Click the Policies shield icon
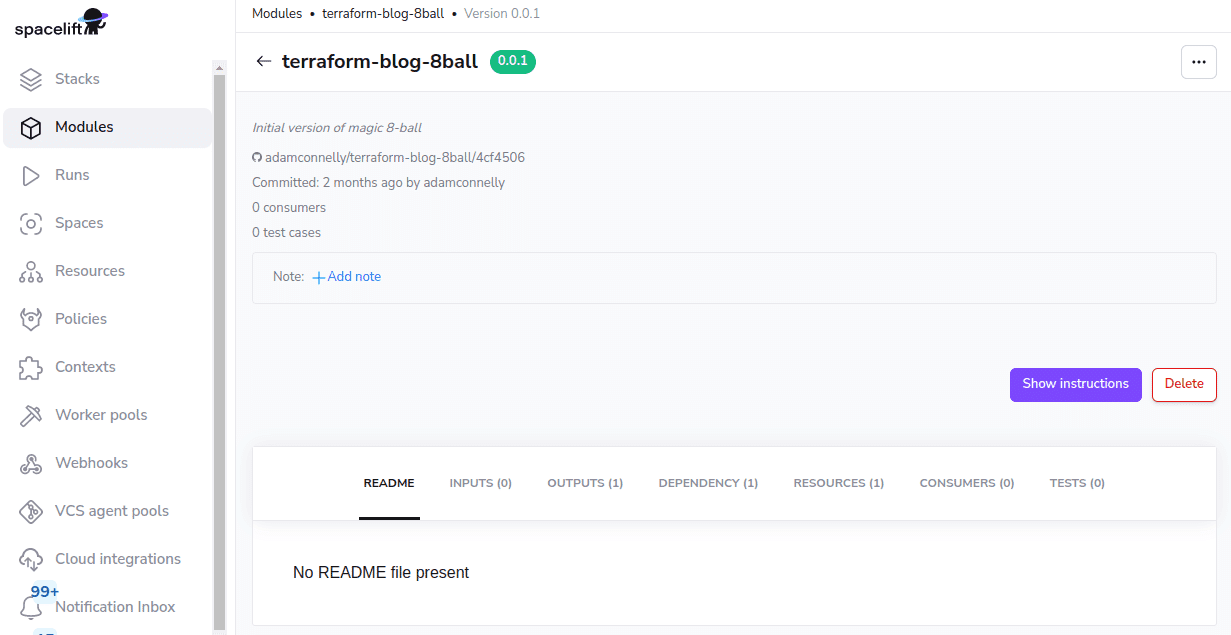Image resolution: width=1231 pixels, height=635 pixels. 31,319
